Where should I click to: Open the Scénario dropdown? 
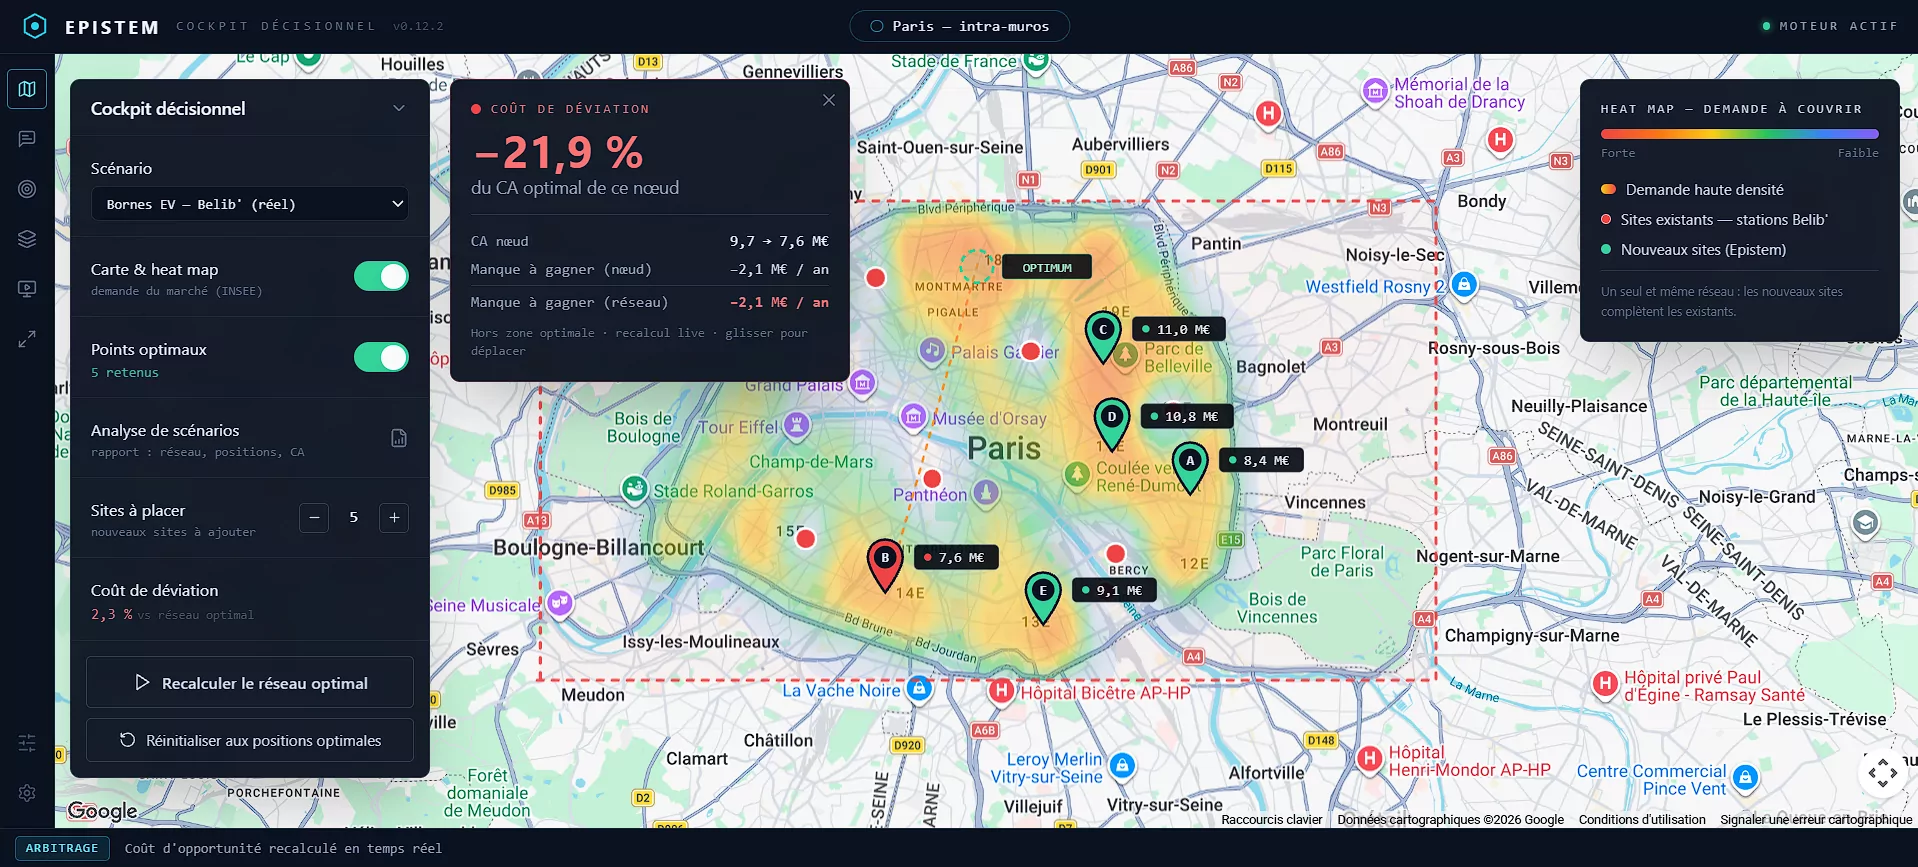pyautogui.click(x=250, y=204)
